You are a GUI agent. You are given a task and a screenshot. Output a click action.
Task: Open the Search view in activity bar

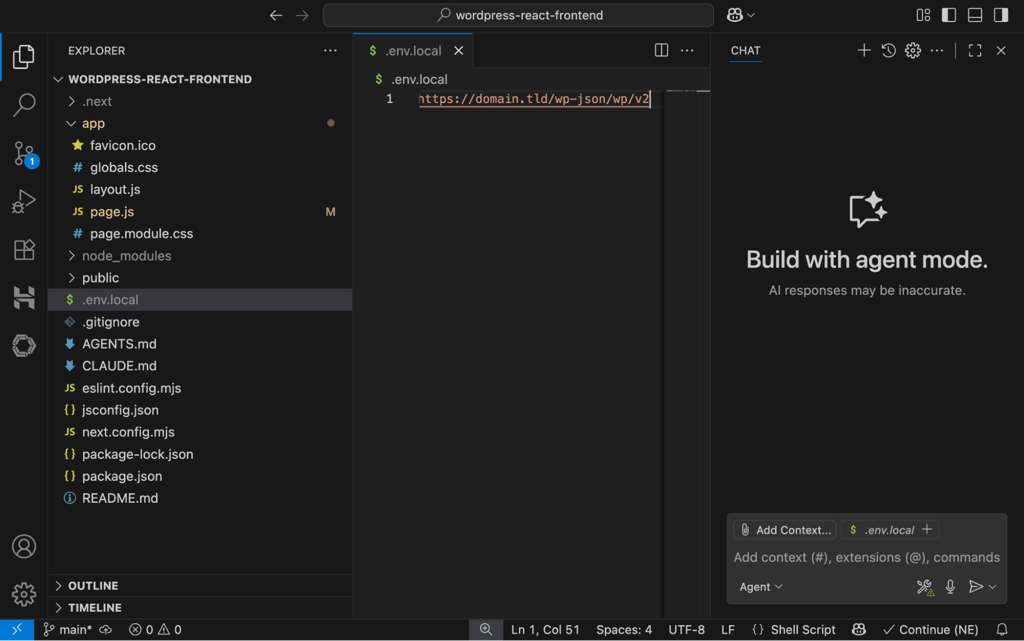(x=24, y=104)
